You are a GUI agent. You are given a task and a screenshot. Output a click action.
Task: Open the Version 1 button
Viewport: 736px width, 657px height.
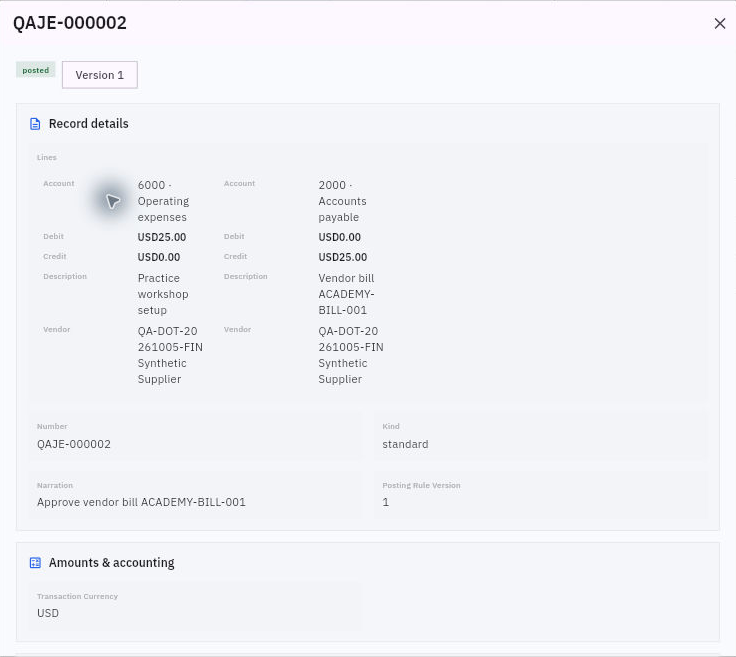click(x=100, y=75)
